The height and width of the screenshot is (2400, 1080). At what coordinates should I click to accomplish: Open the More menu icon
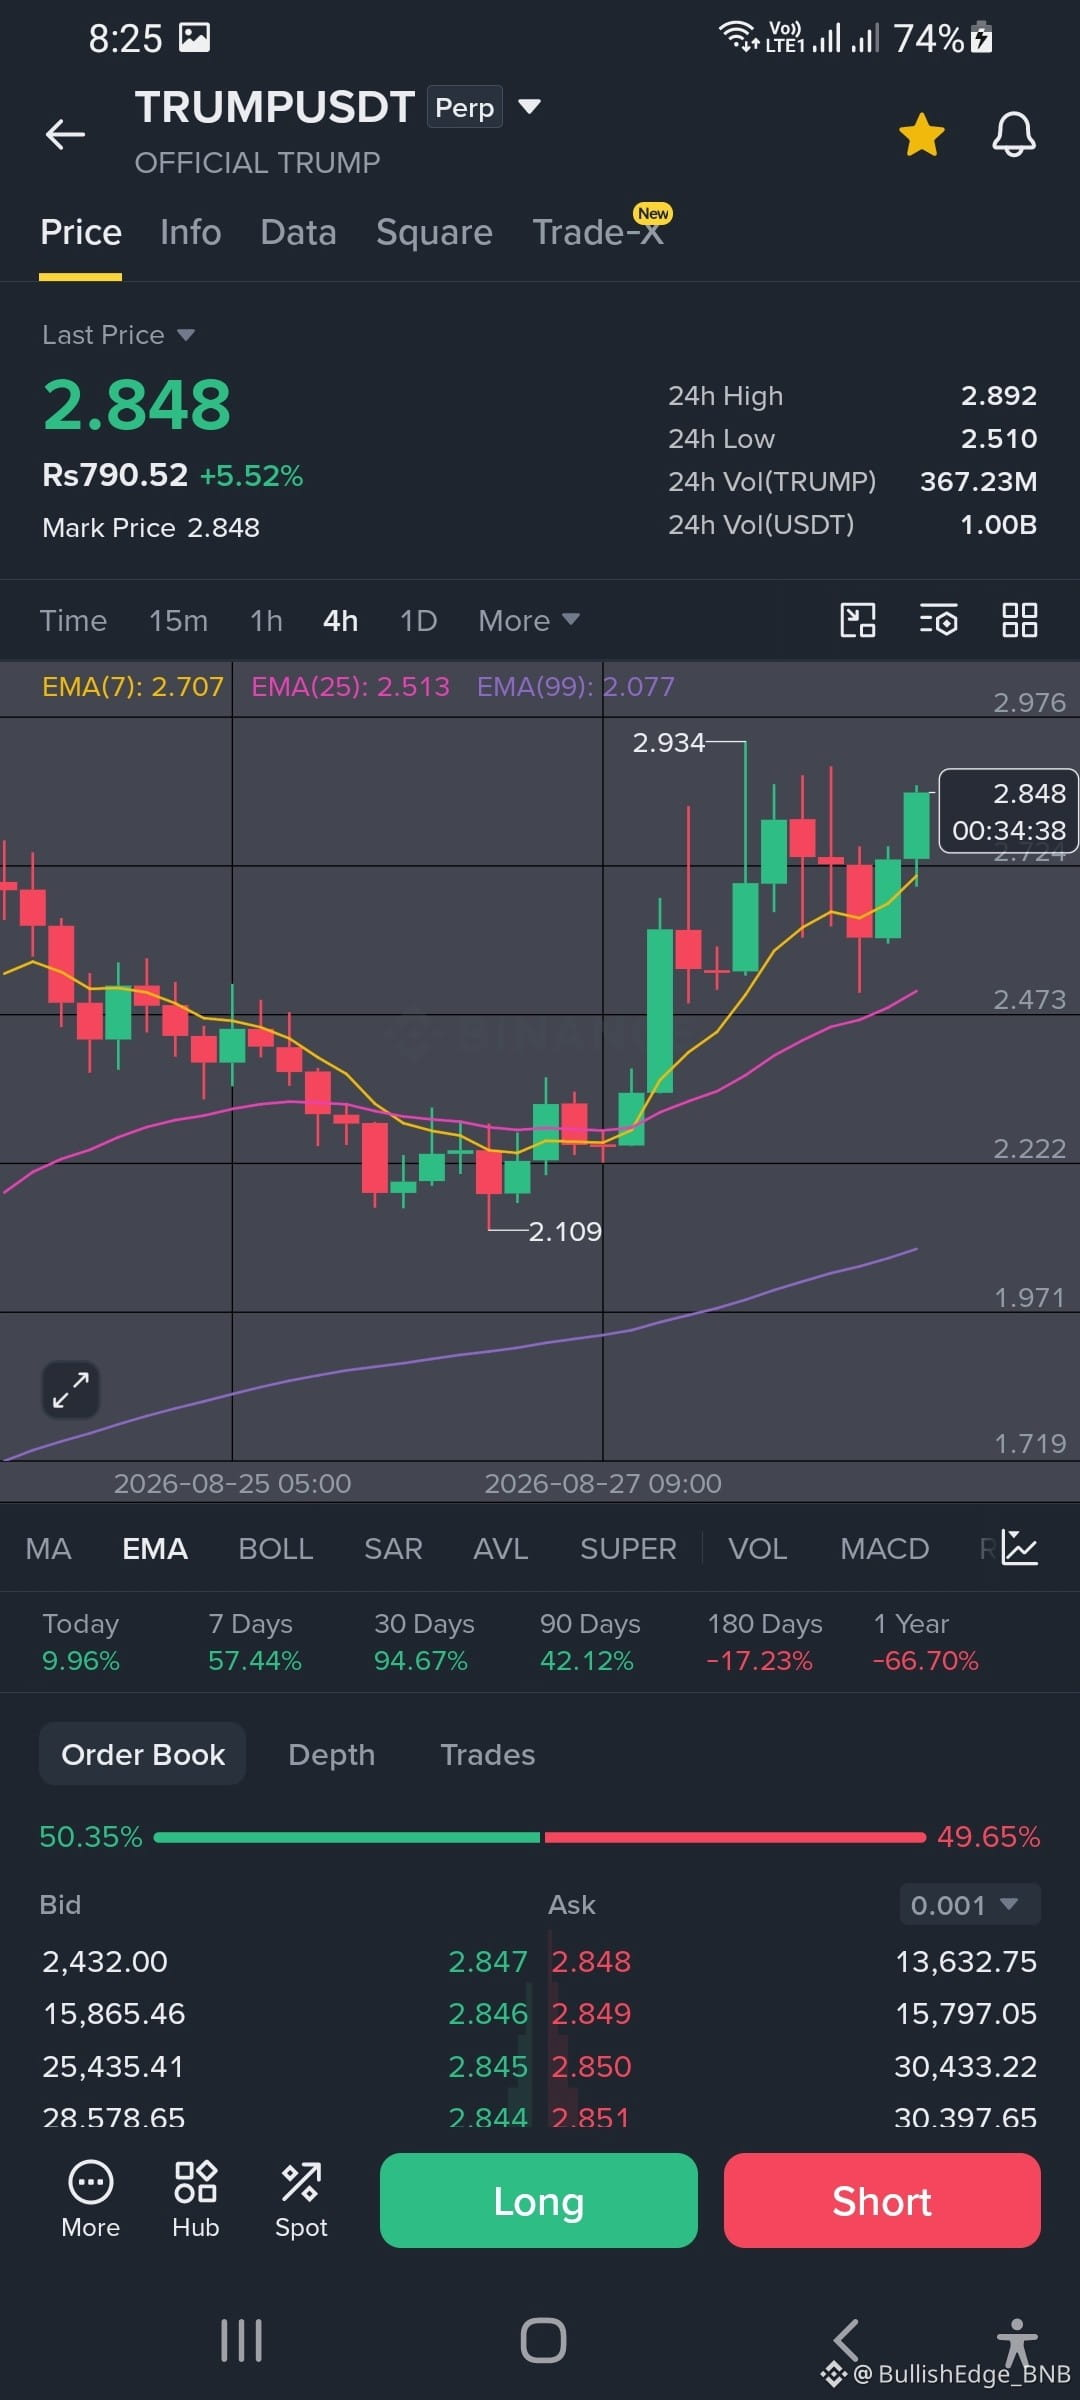click(x=91, y=2200)
